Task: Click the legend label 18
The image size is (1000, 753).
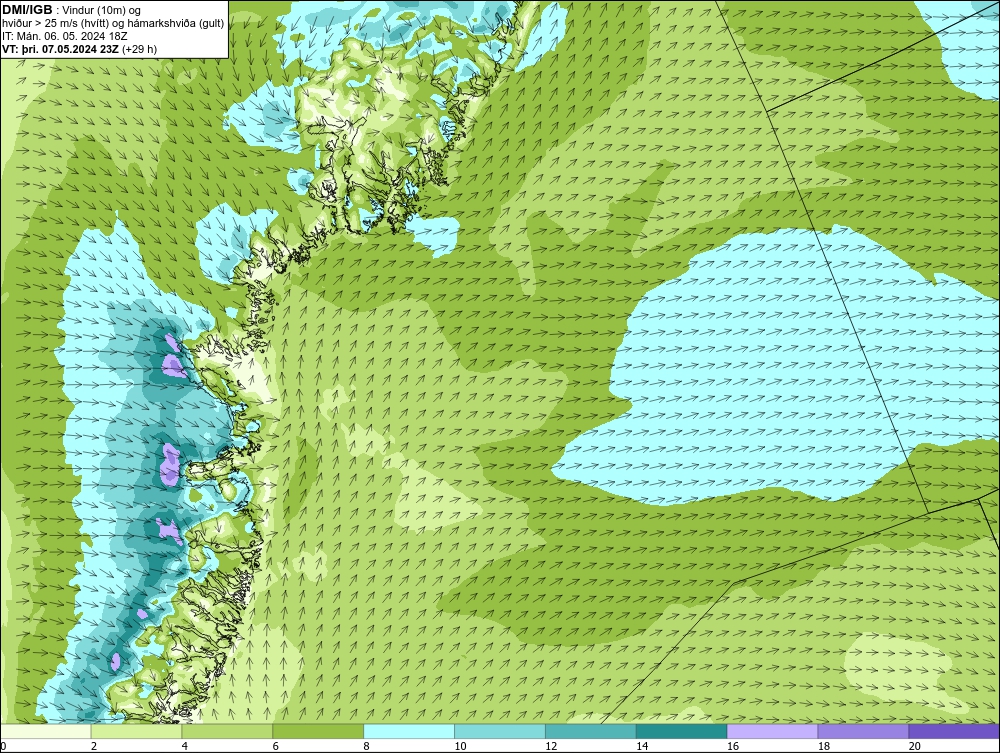Action: point(824,746)
